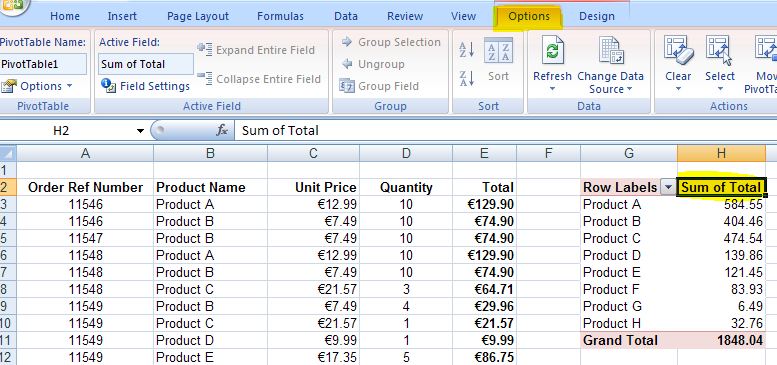Open the PivotTable Design tab
777x365 pixels.
coord(597,16)
